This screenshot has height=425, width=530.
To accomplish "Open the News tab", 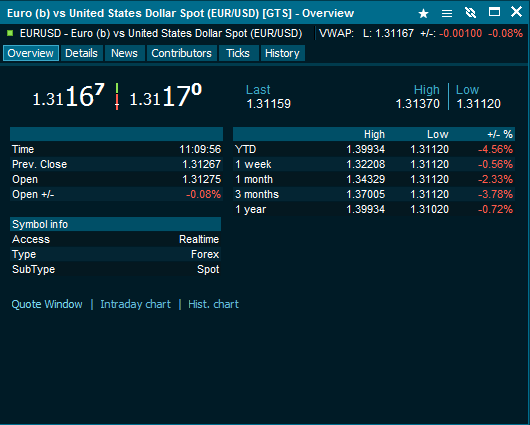I will pyautogui.click(x=124, y=53).
